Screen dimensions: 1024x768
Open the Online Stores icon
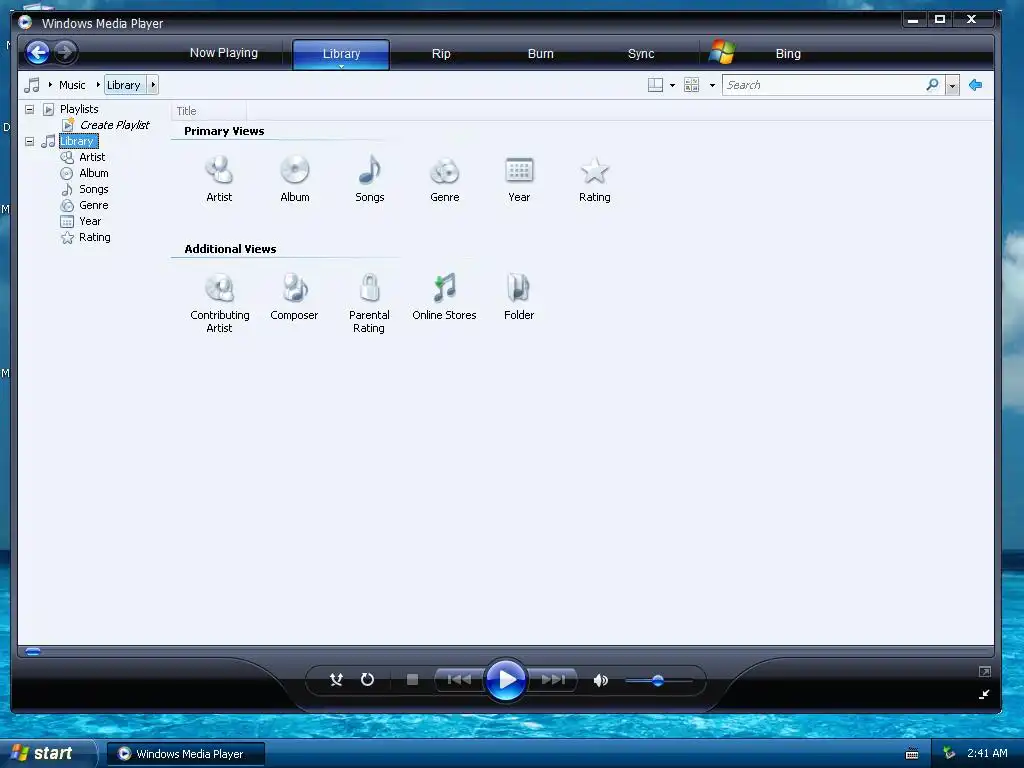coord(445,288)
